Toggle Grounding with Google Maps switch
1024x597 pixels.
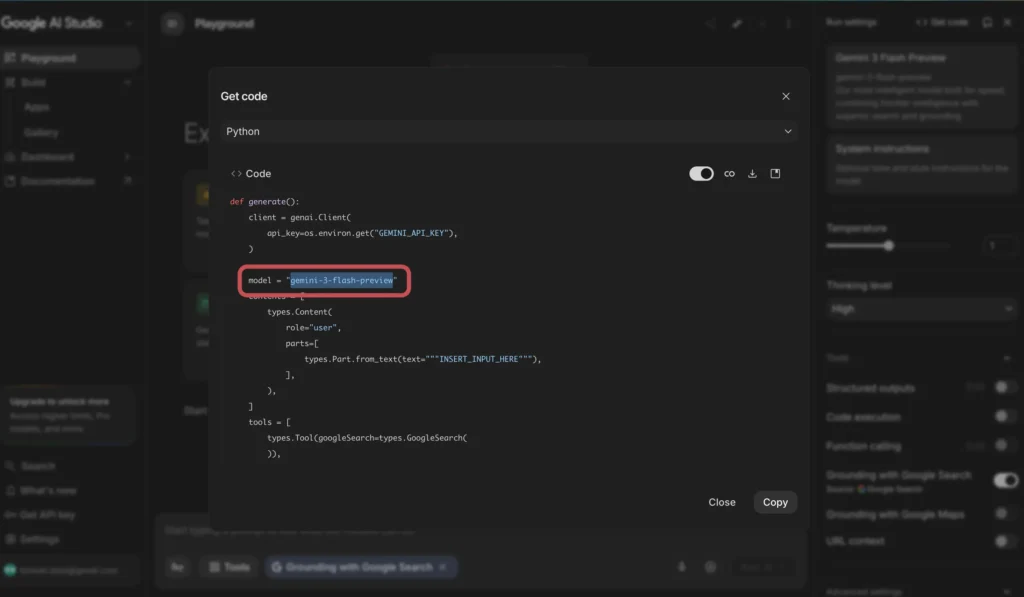[x=1004, y=514]
